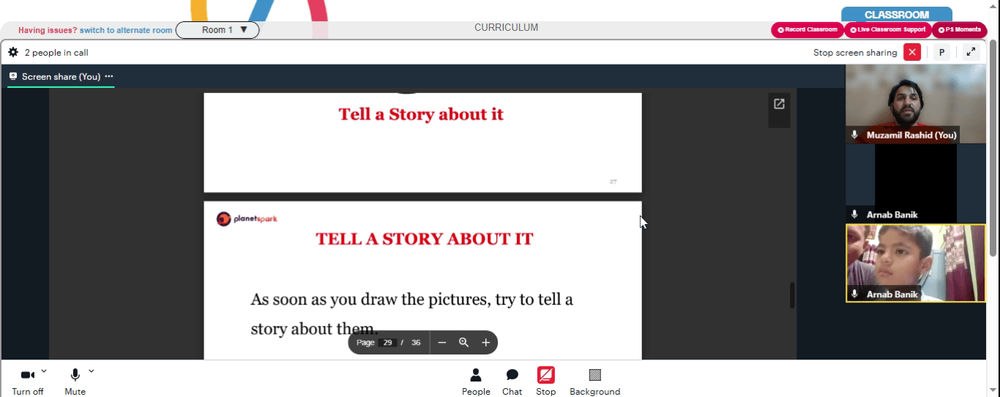This screenshot has height=397, width=1000.
Task: Click the slide heading 'TELL A STORY ABOUT IT'
Action: tap(424, 239)
